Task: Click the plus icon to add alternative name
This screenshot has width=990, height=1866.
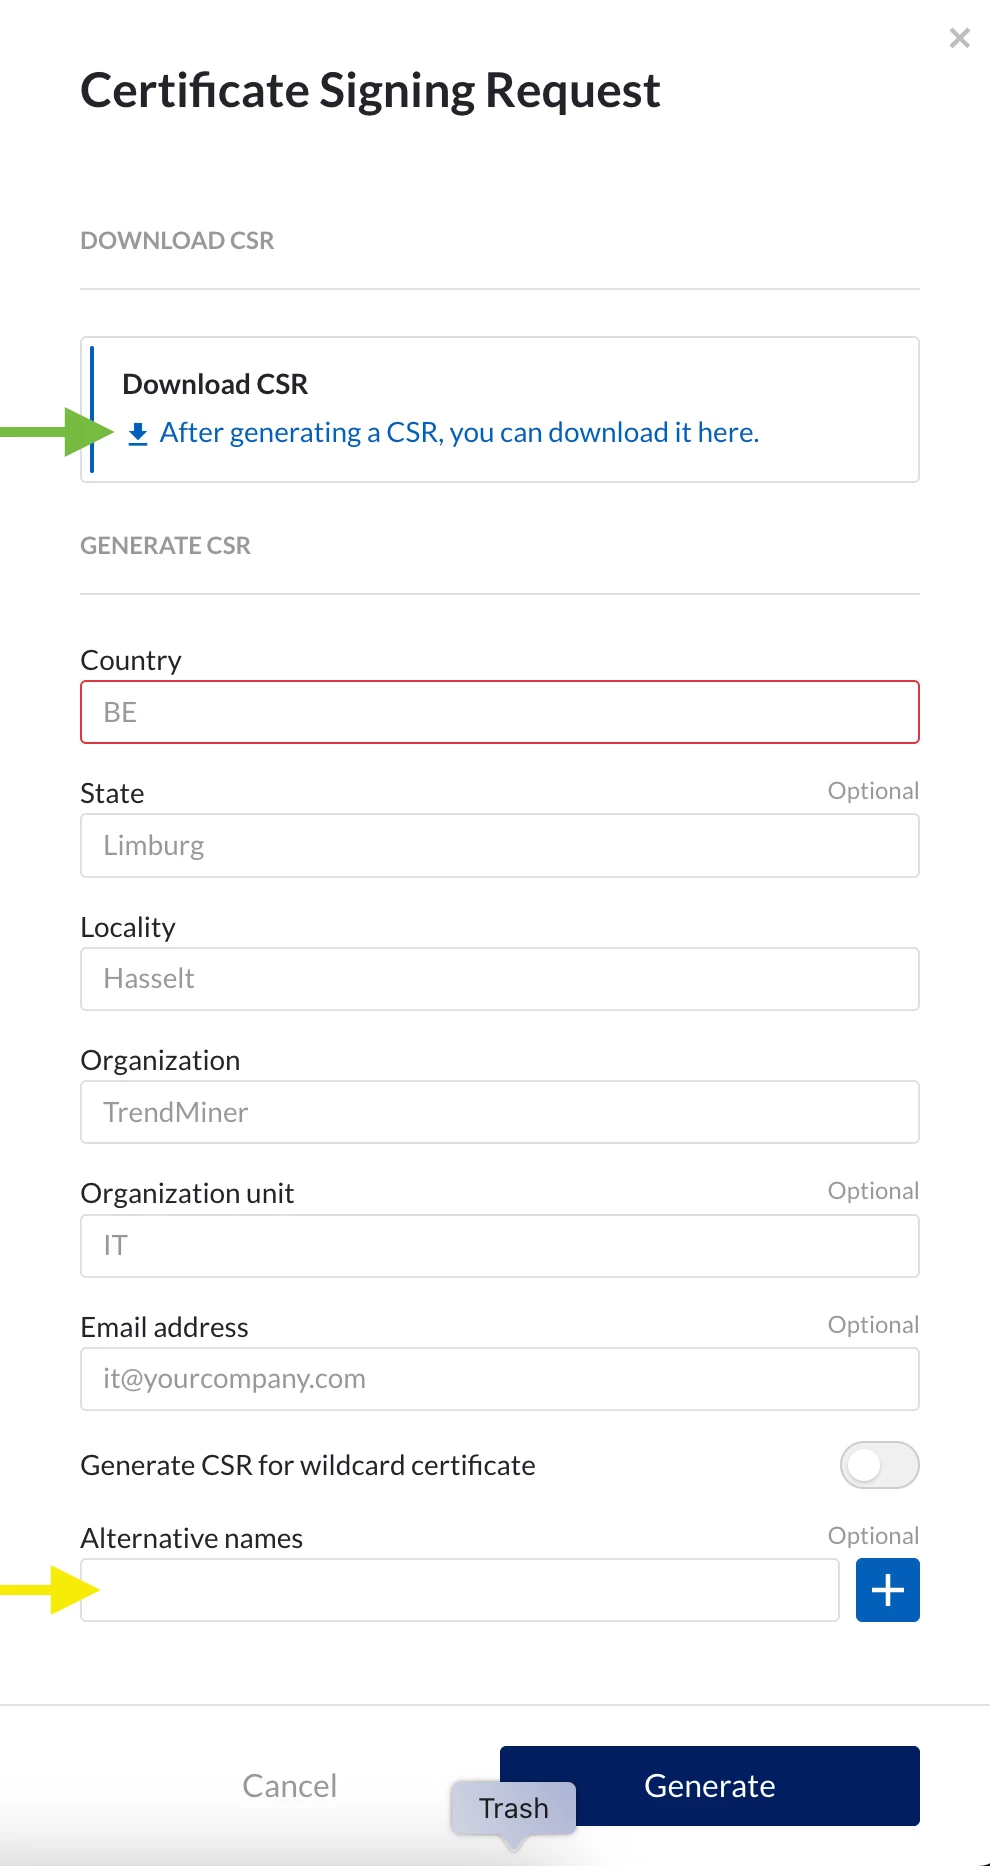Action: [887, 1590]
